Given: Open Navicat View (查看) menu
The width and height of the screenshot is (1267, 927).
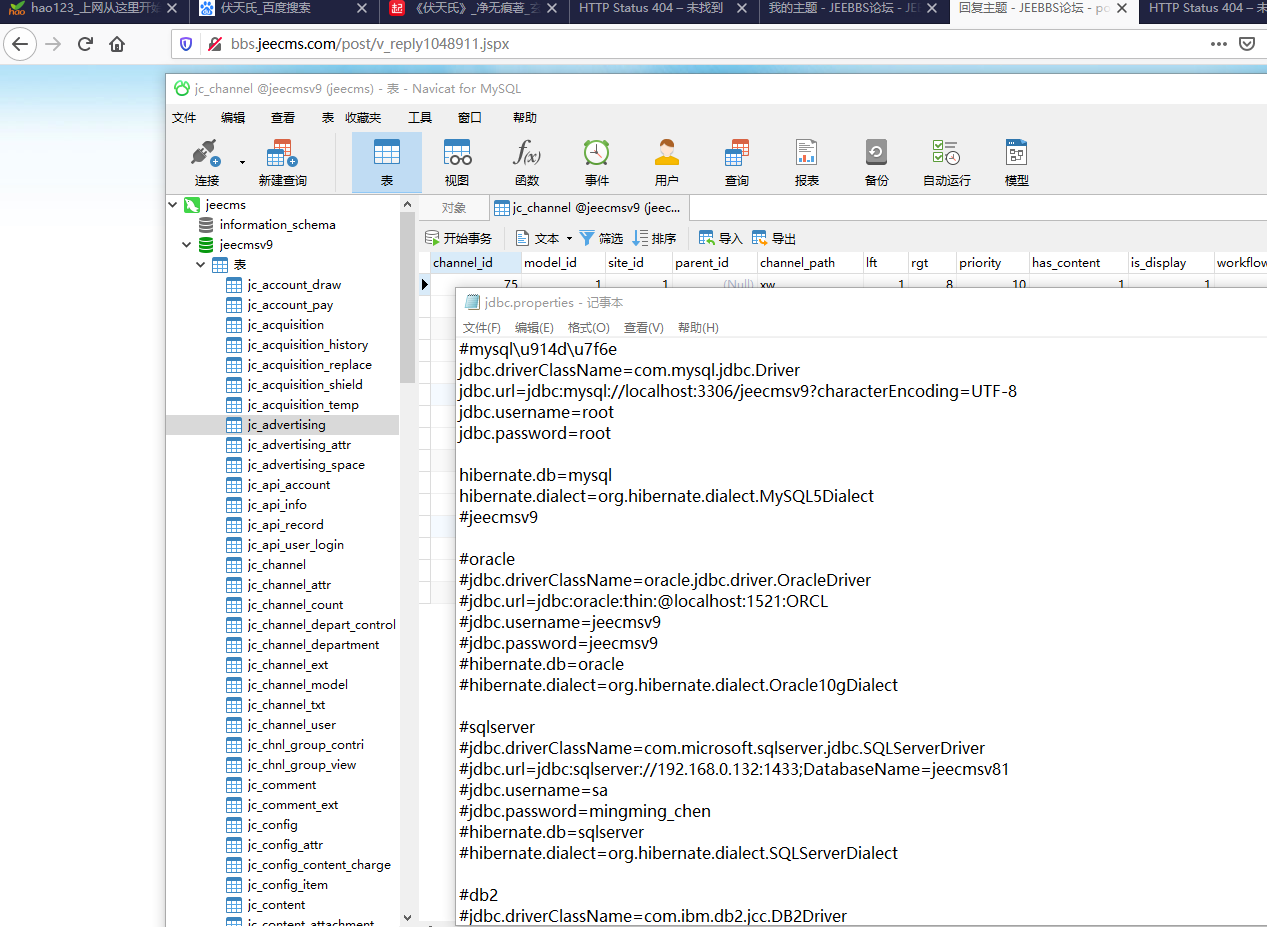Looking at the screenshot, I should pos(283,117).
